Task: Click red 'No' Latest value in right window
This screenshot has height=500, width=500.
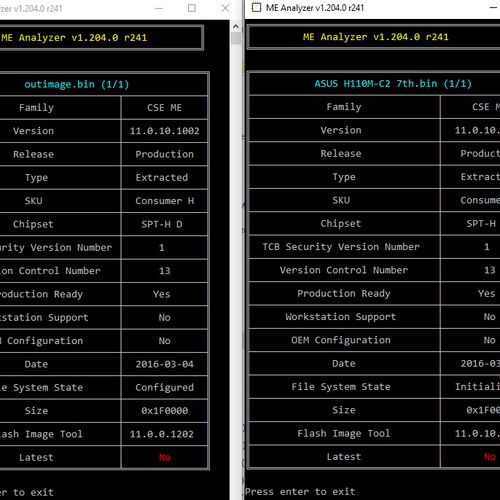Action: tap(489, 457)
